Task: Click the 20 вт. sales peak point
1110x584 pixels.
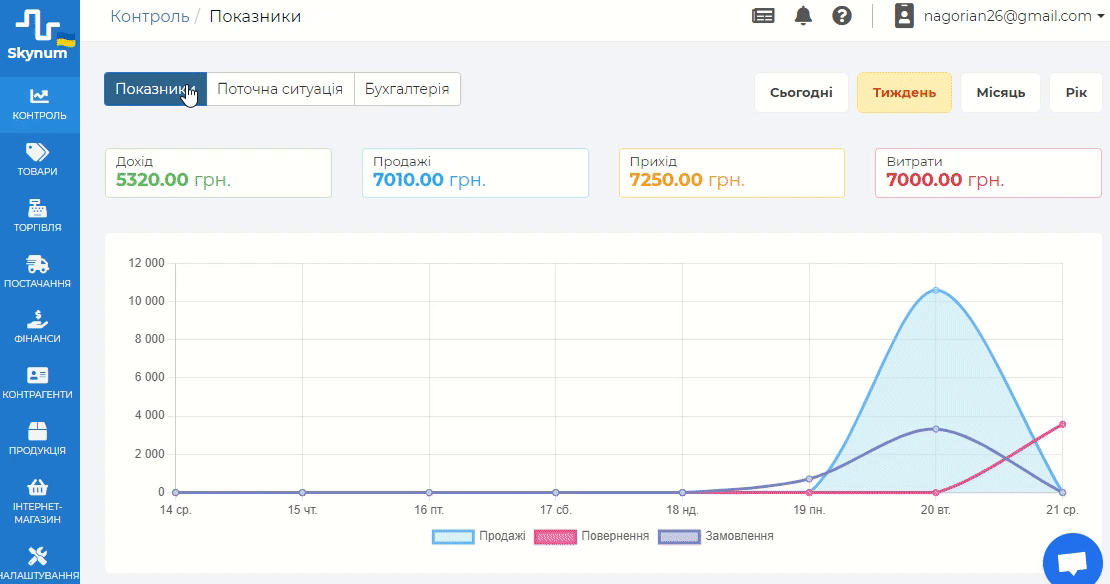Action: pyautogui.click(x=936, y=290)
